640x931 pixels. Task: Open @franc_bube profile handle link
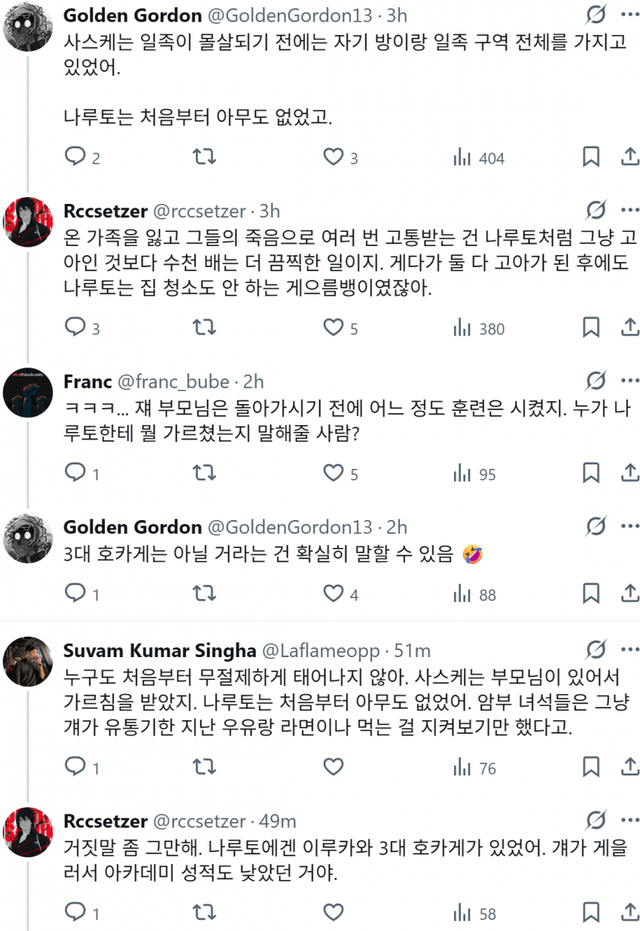tap(175, 381)
